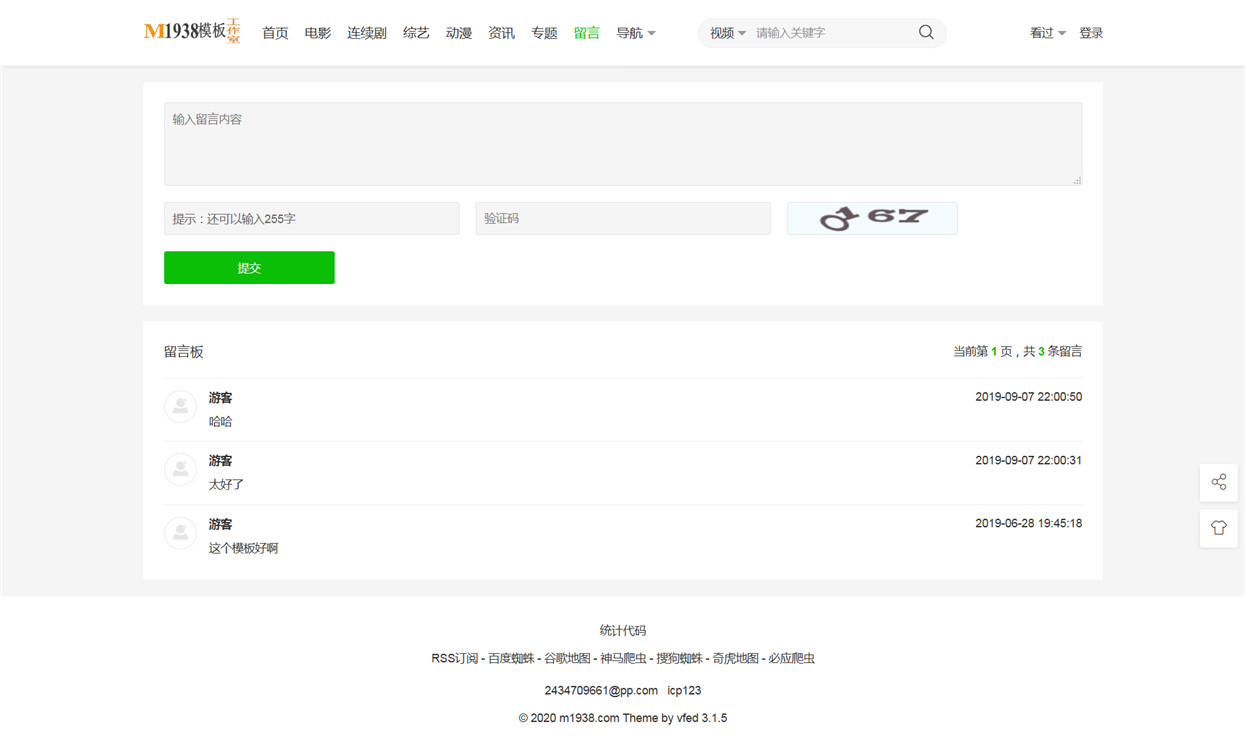
Task: Click the green 提交 button
Action: click(x=249, y=268)
